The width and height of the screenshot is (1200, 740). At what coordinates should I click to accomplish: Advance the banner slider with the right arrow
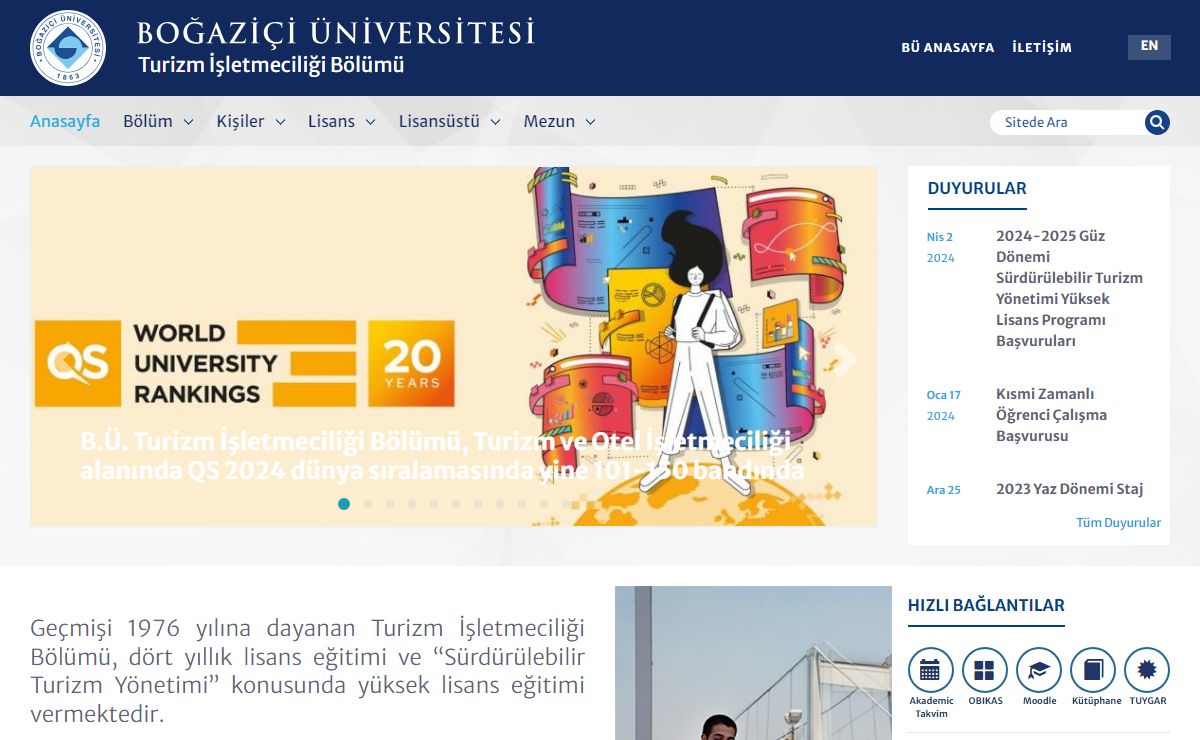[x=846, y=360]
